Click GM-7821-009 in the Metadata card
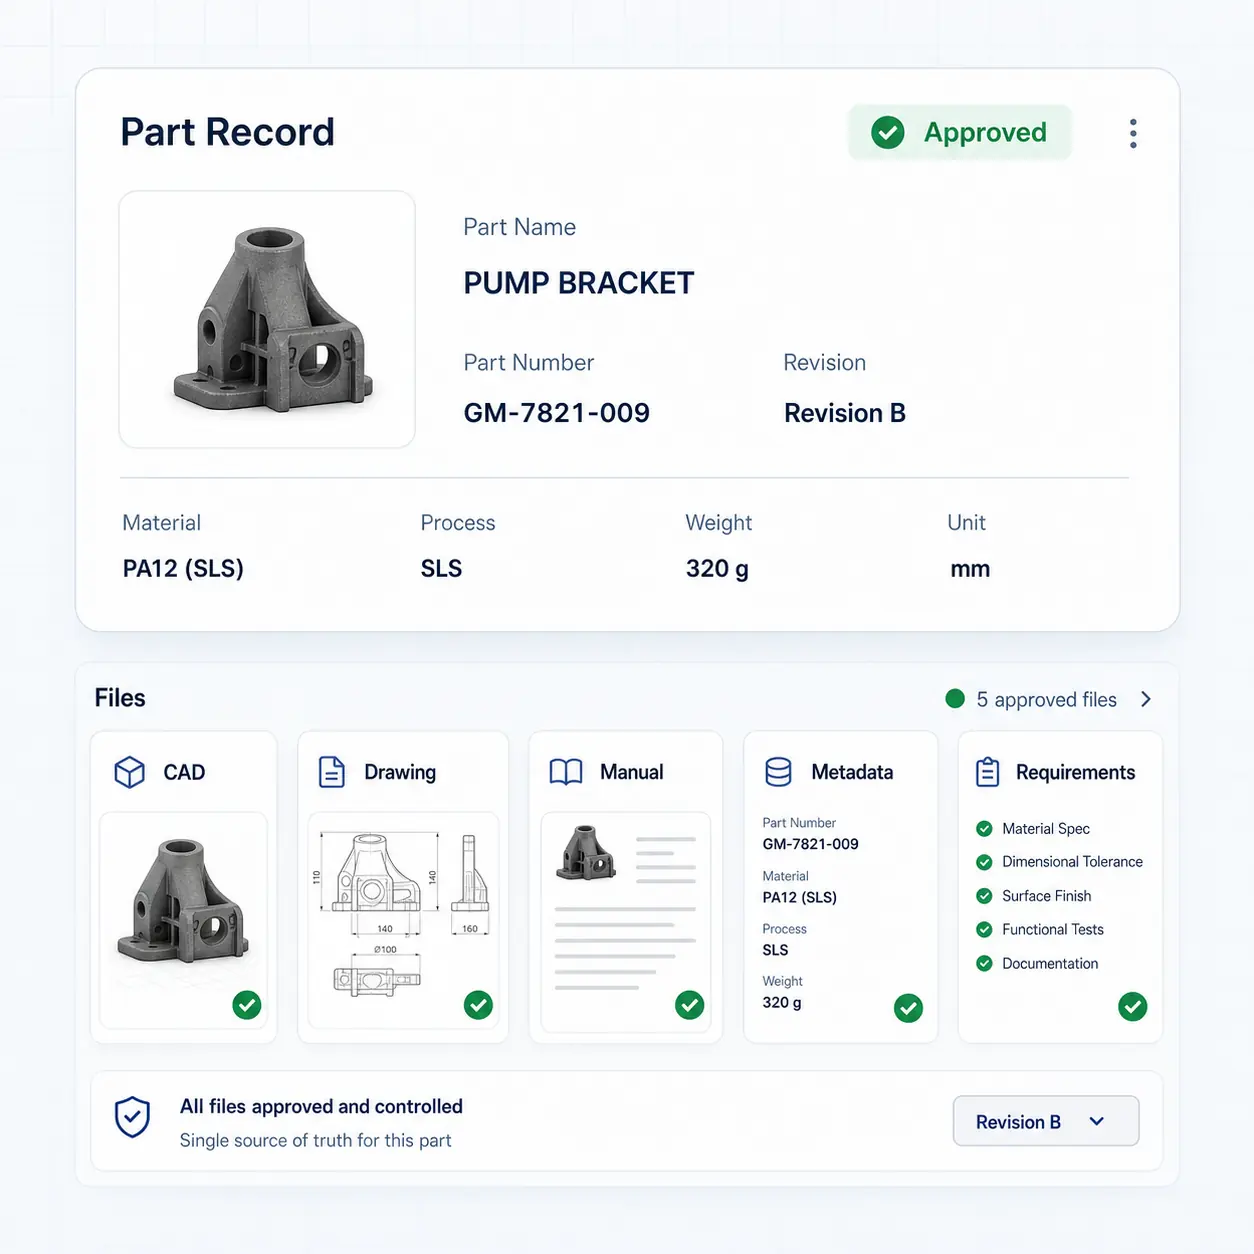Image resolution: width=1254 pixels, height=1254 pixels. coord(810,844)
